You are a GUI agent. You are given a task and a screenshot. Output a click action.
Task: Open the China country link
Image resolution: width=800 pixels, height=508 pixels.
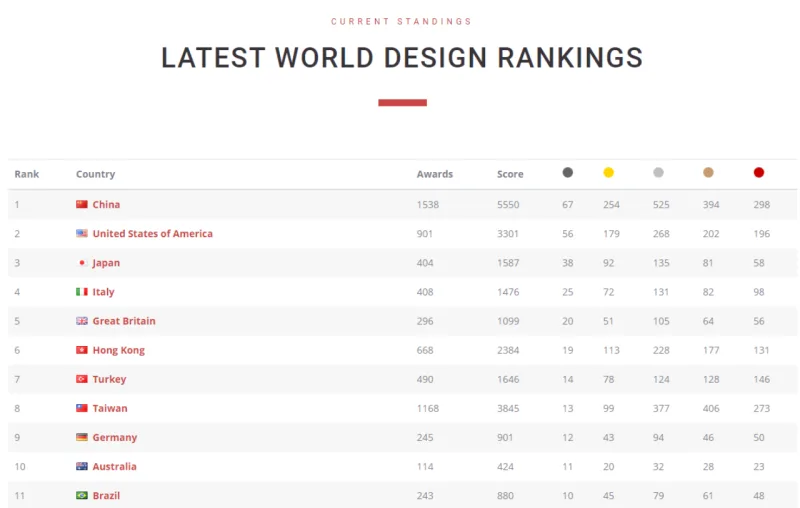tap(106, 205)
